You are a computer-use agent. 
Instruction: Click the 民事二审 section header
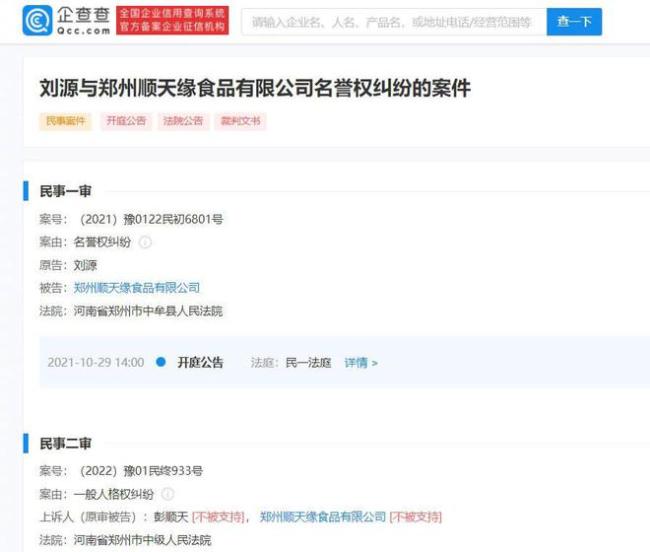tap(65, 443)
